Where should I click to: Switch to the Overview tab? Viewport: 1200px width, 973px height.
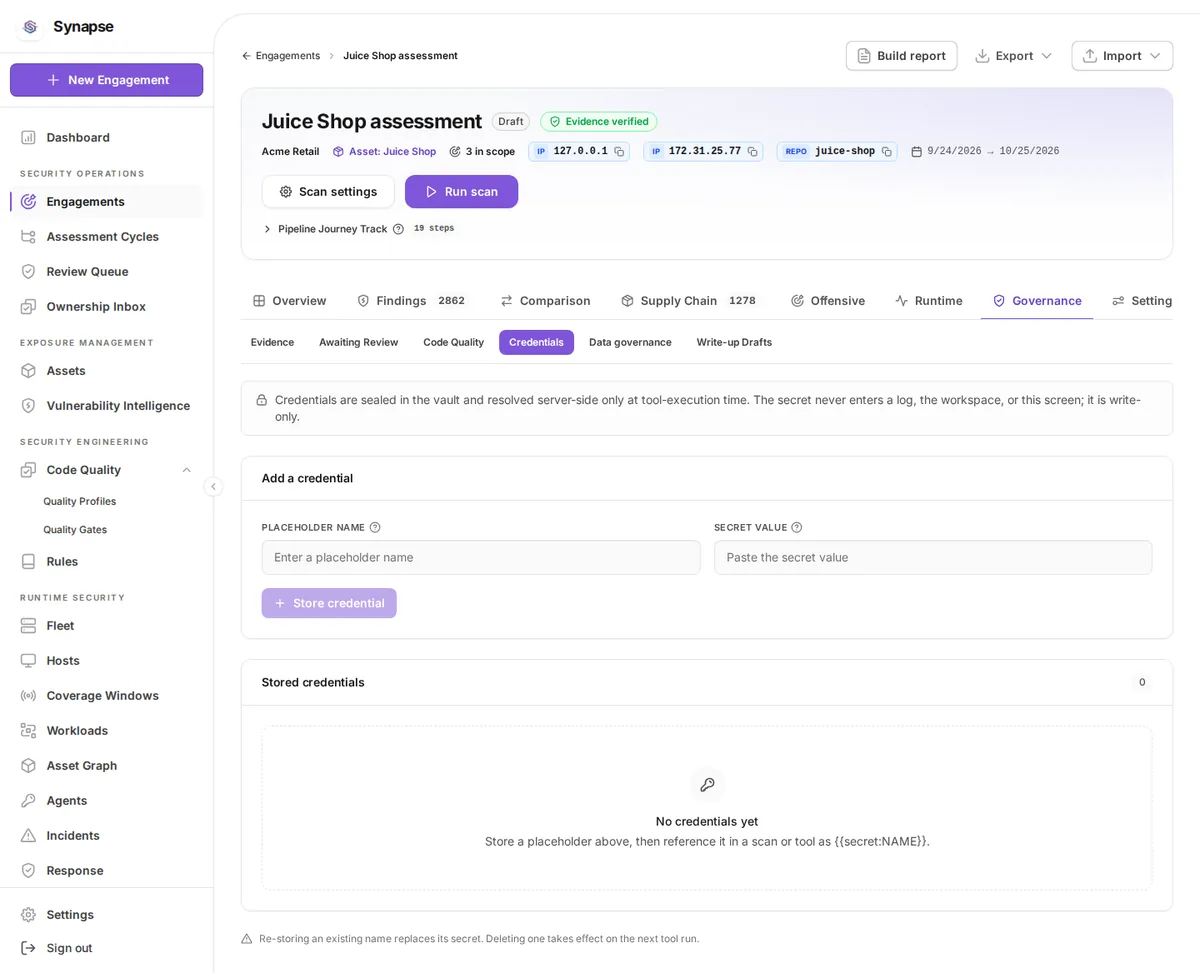(290, 300)
